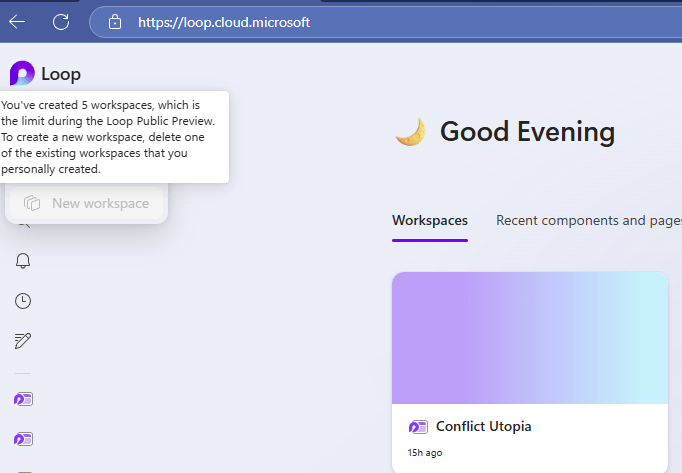Screen dimensions: 682x473
Task: Click the Good Evening greeting heading
Action: [x=527, y=131]
